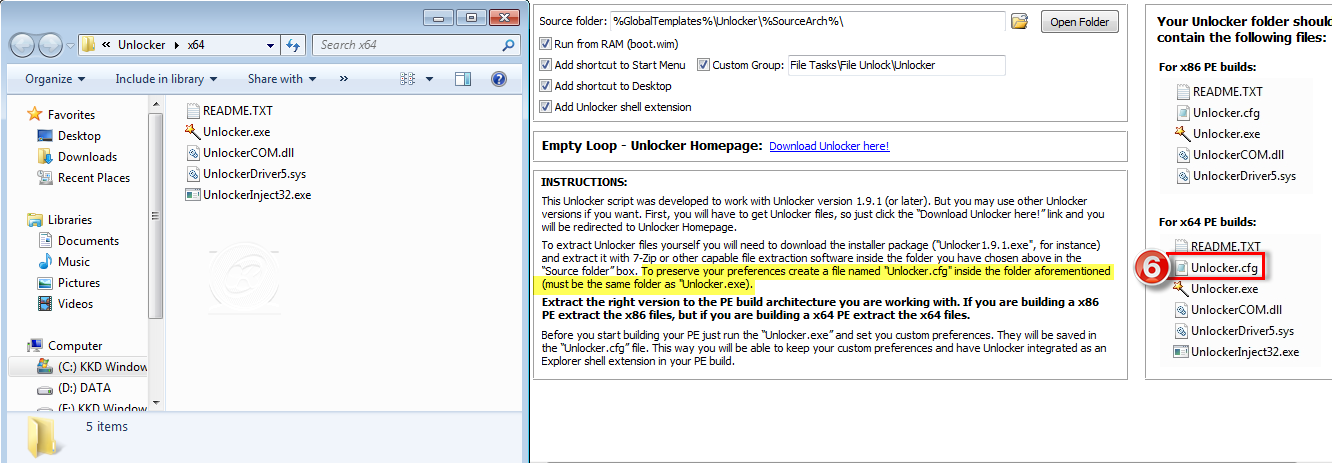Select the (C:) KKD Windows drive

tap(78, 367)
